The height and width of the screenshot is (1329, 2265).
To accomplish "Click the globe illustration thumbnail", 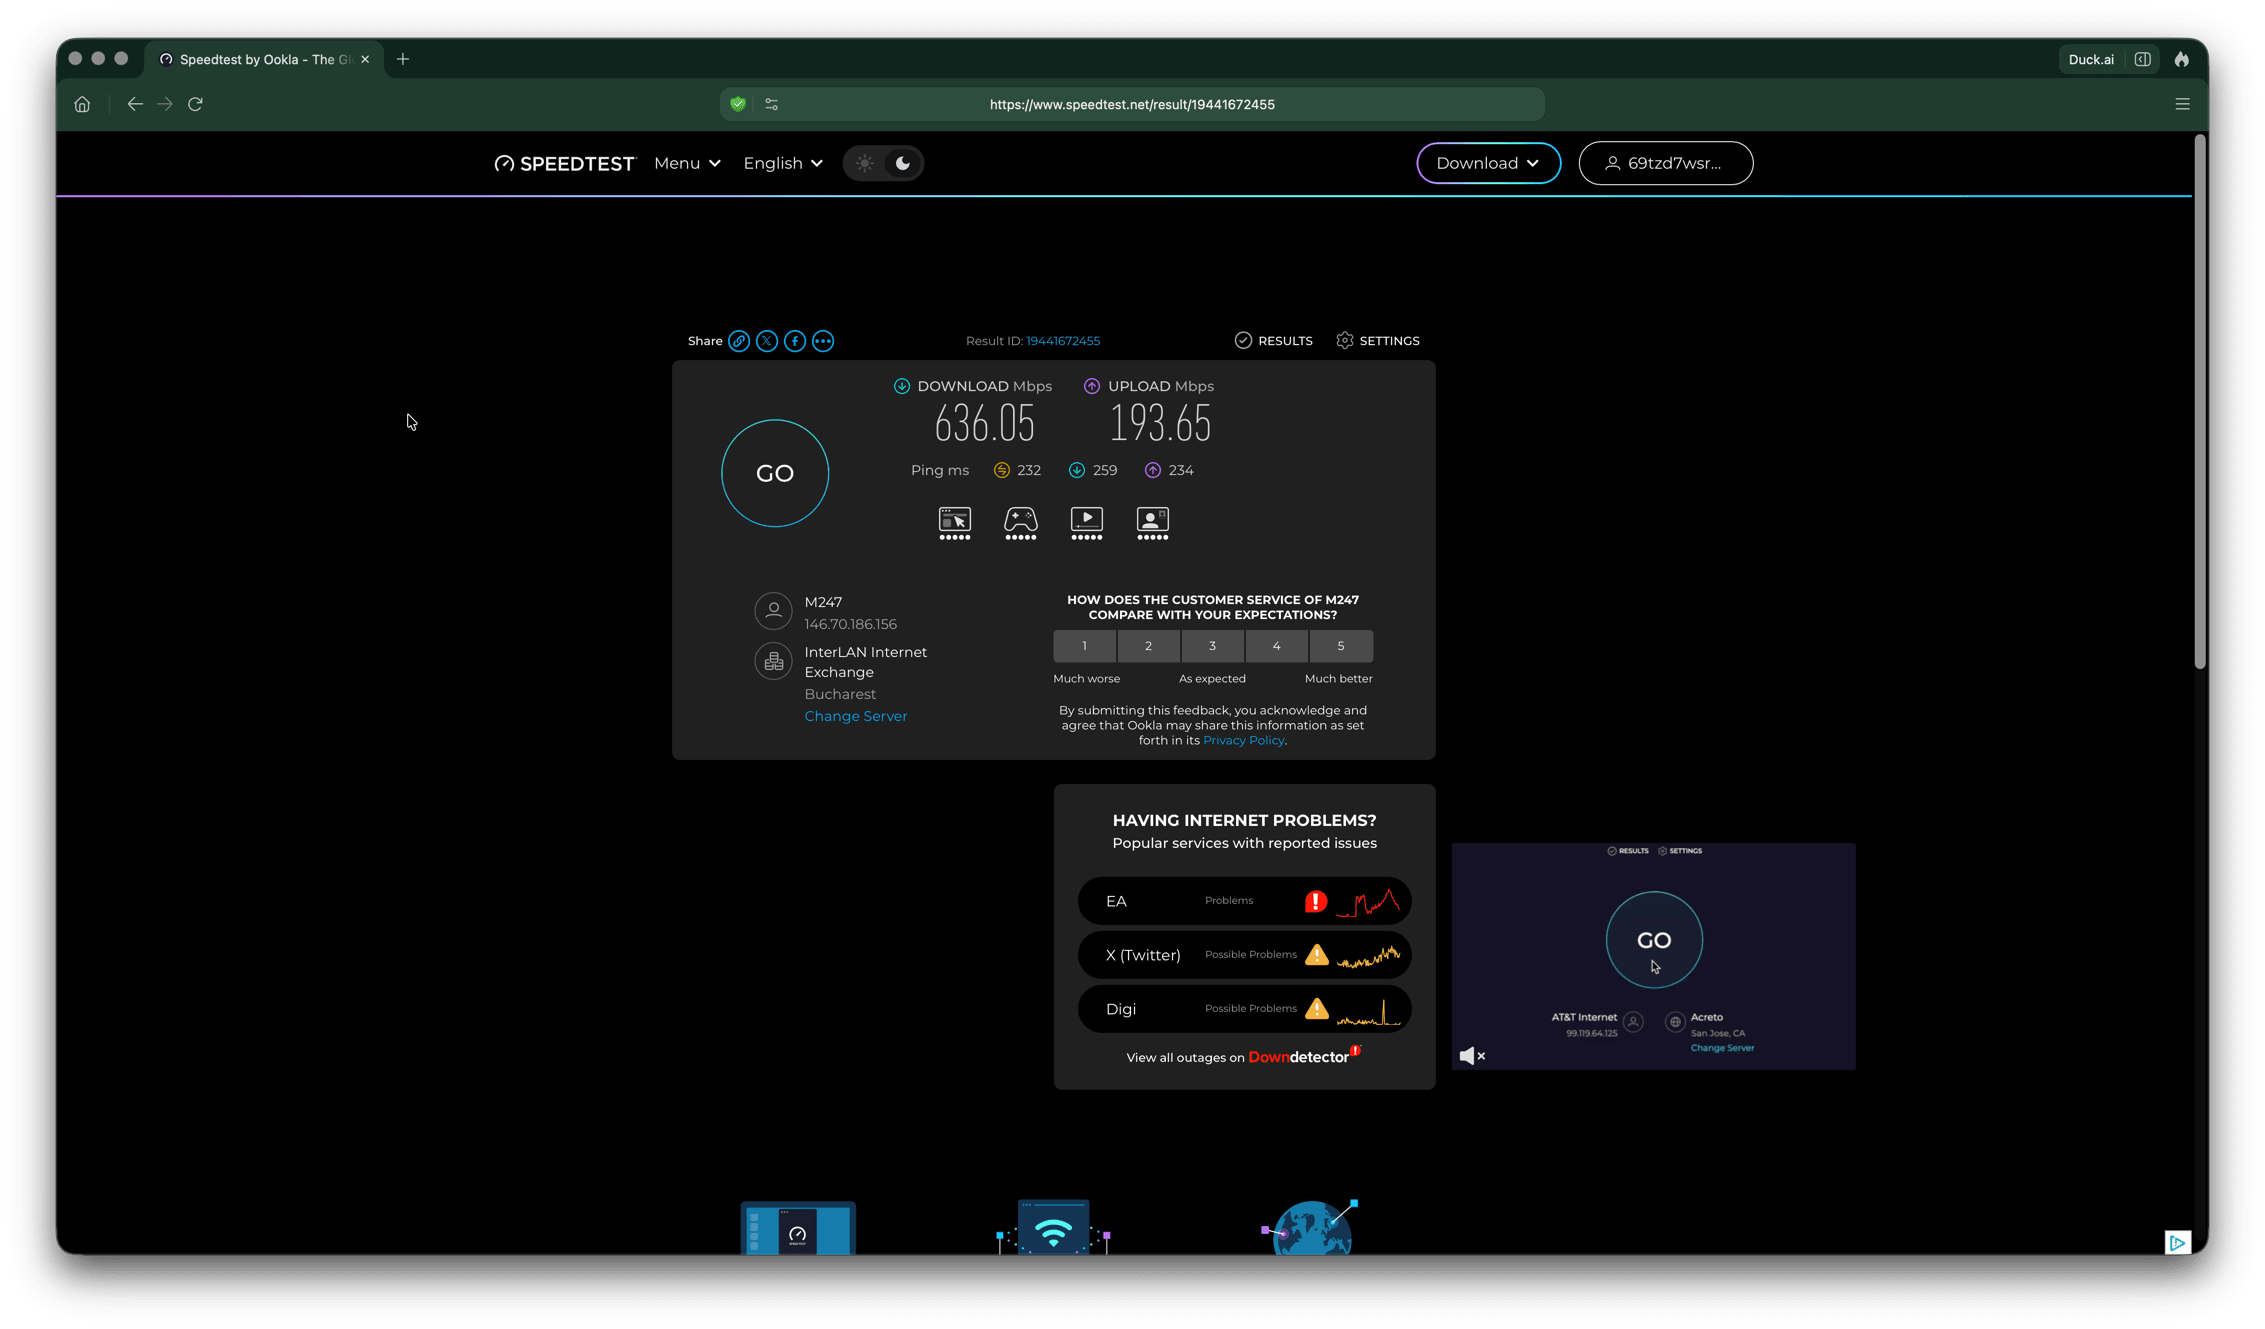I will pos(1312,1227).
